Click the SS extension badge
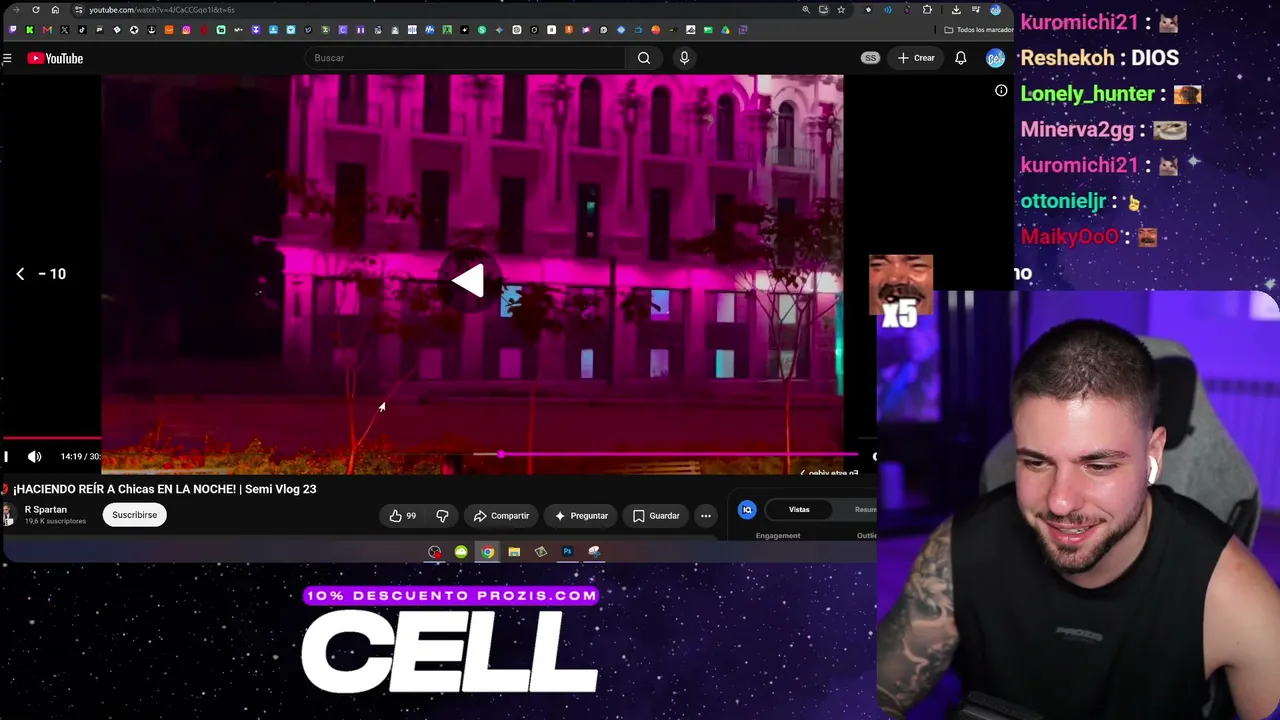This screenshot has height=720, width=1280. pos(870,58)
